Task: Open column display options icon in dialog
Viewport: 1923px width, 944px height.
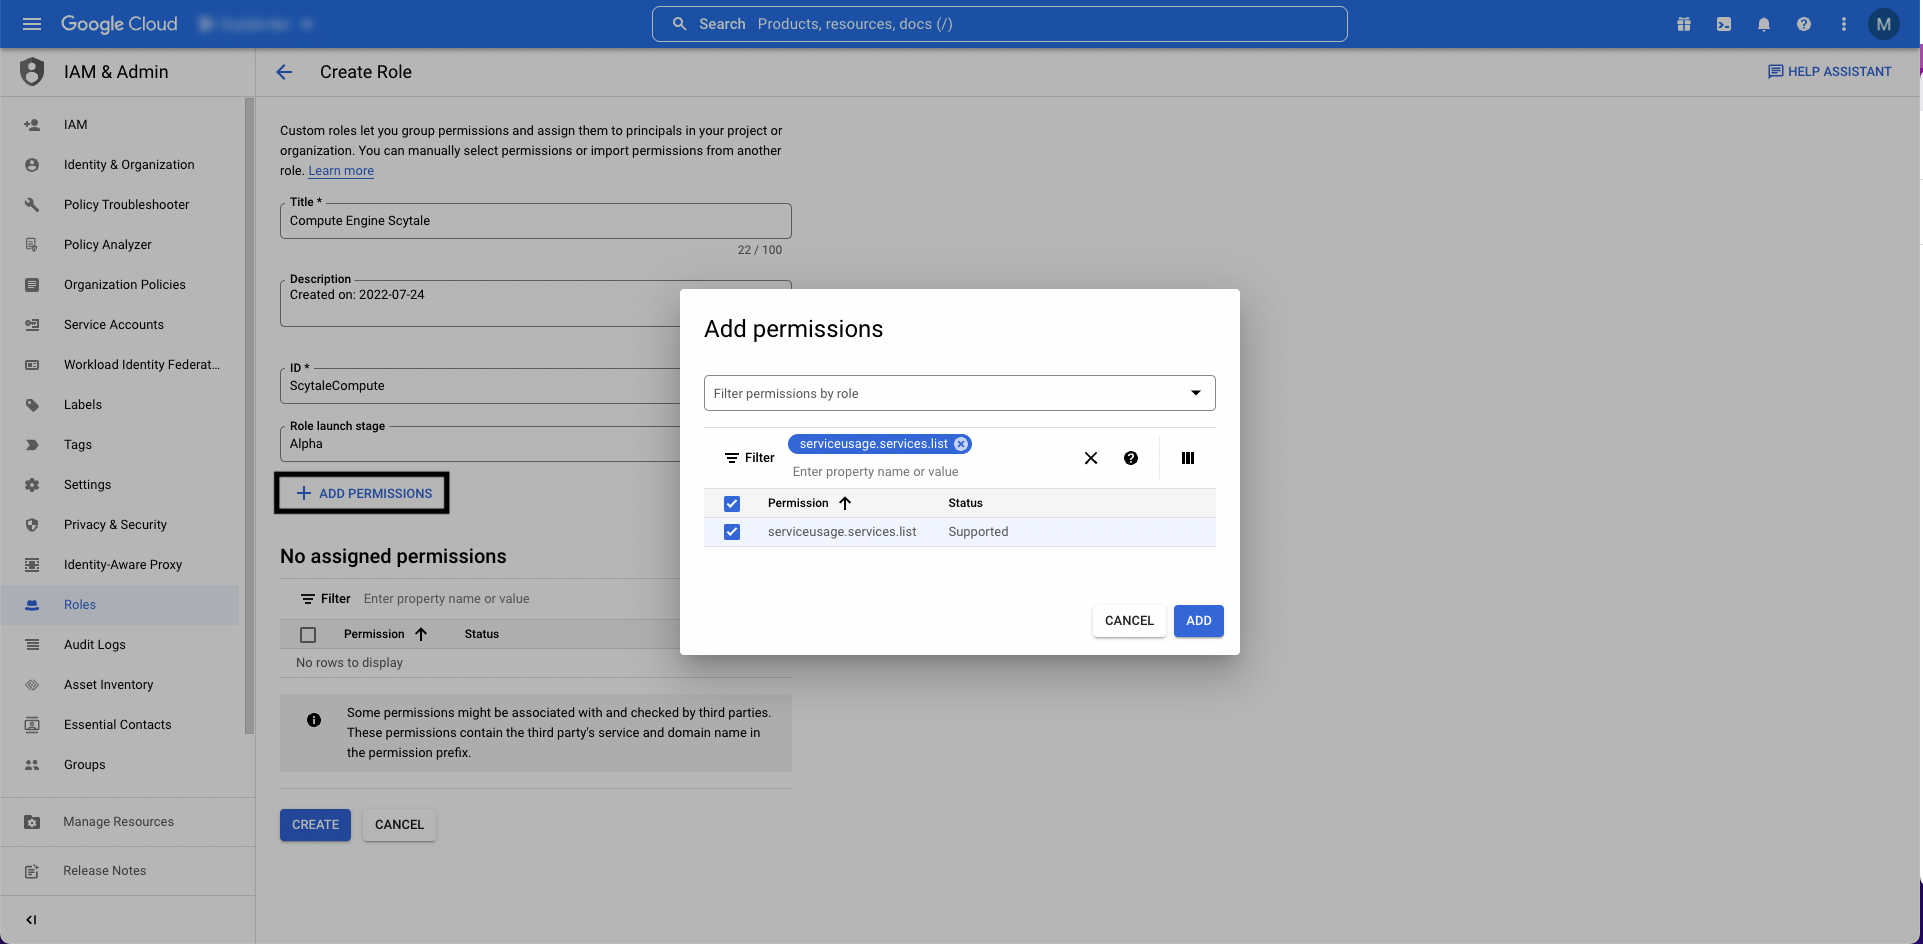Action: click(x=1188, y=458)
